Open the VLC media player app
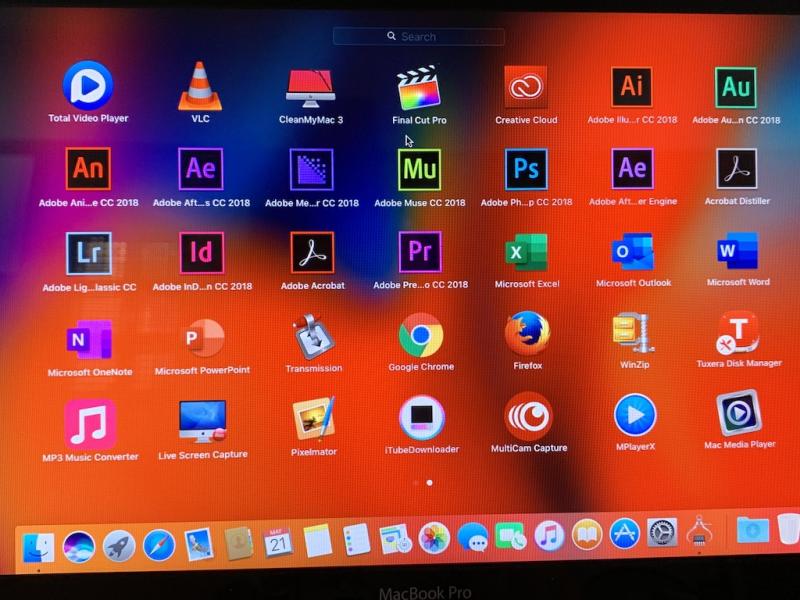 pos(200,87)
